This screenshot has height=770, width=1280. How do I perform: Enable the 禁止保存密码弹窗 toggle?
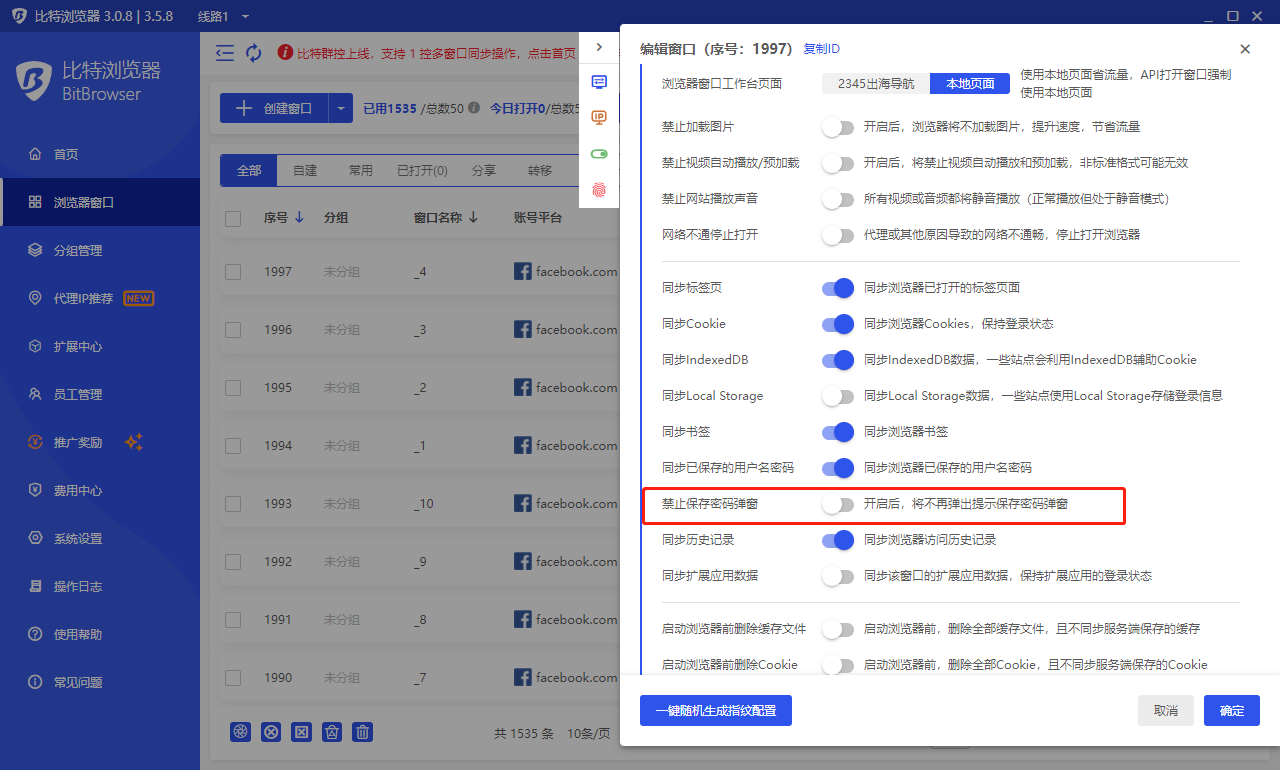(x=837, y=505)
